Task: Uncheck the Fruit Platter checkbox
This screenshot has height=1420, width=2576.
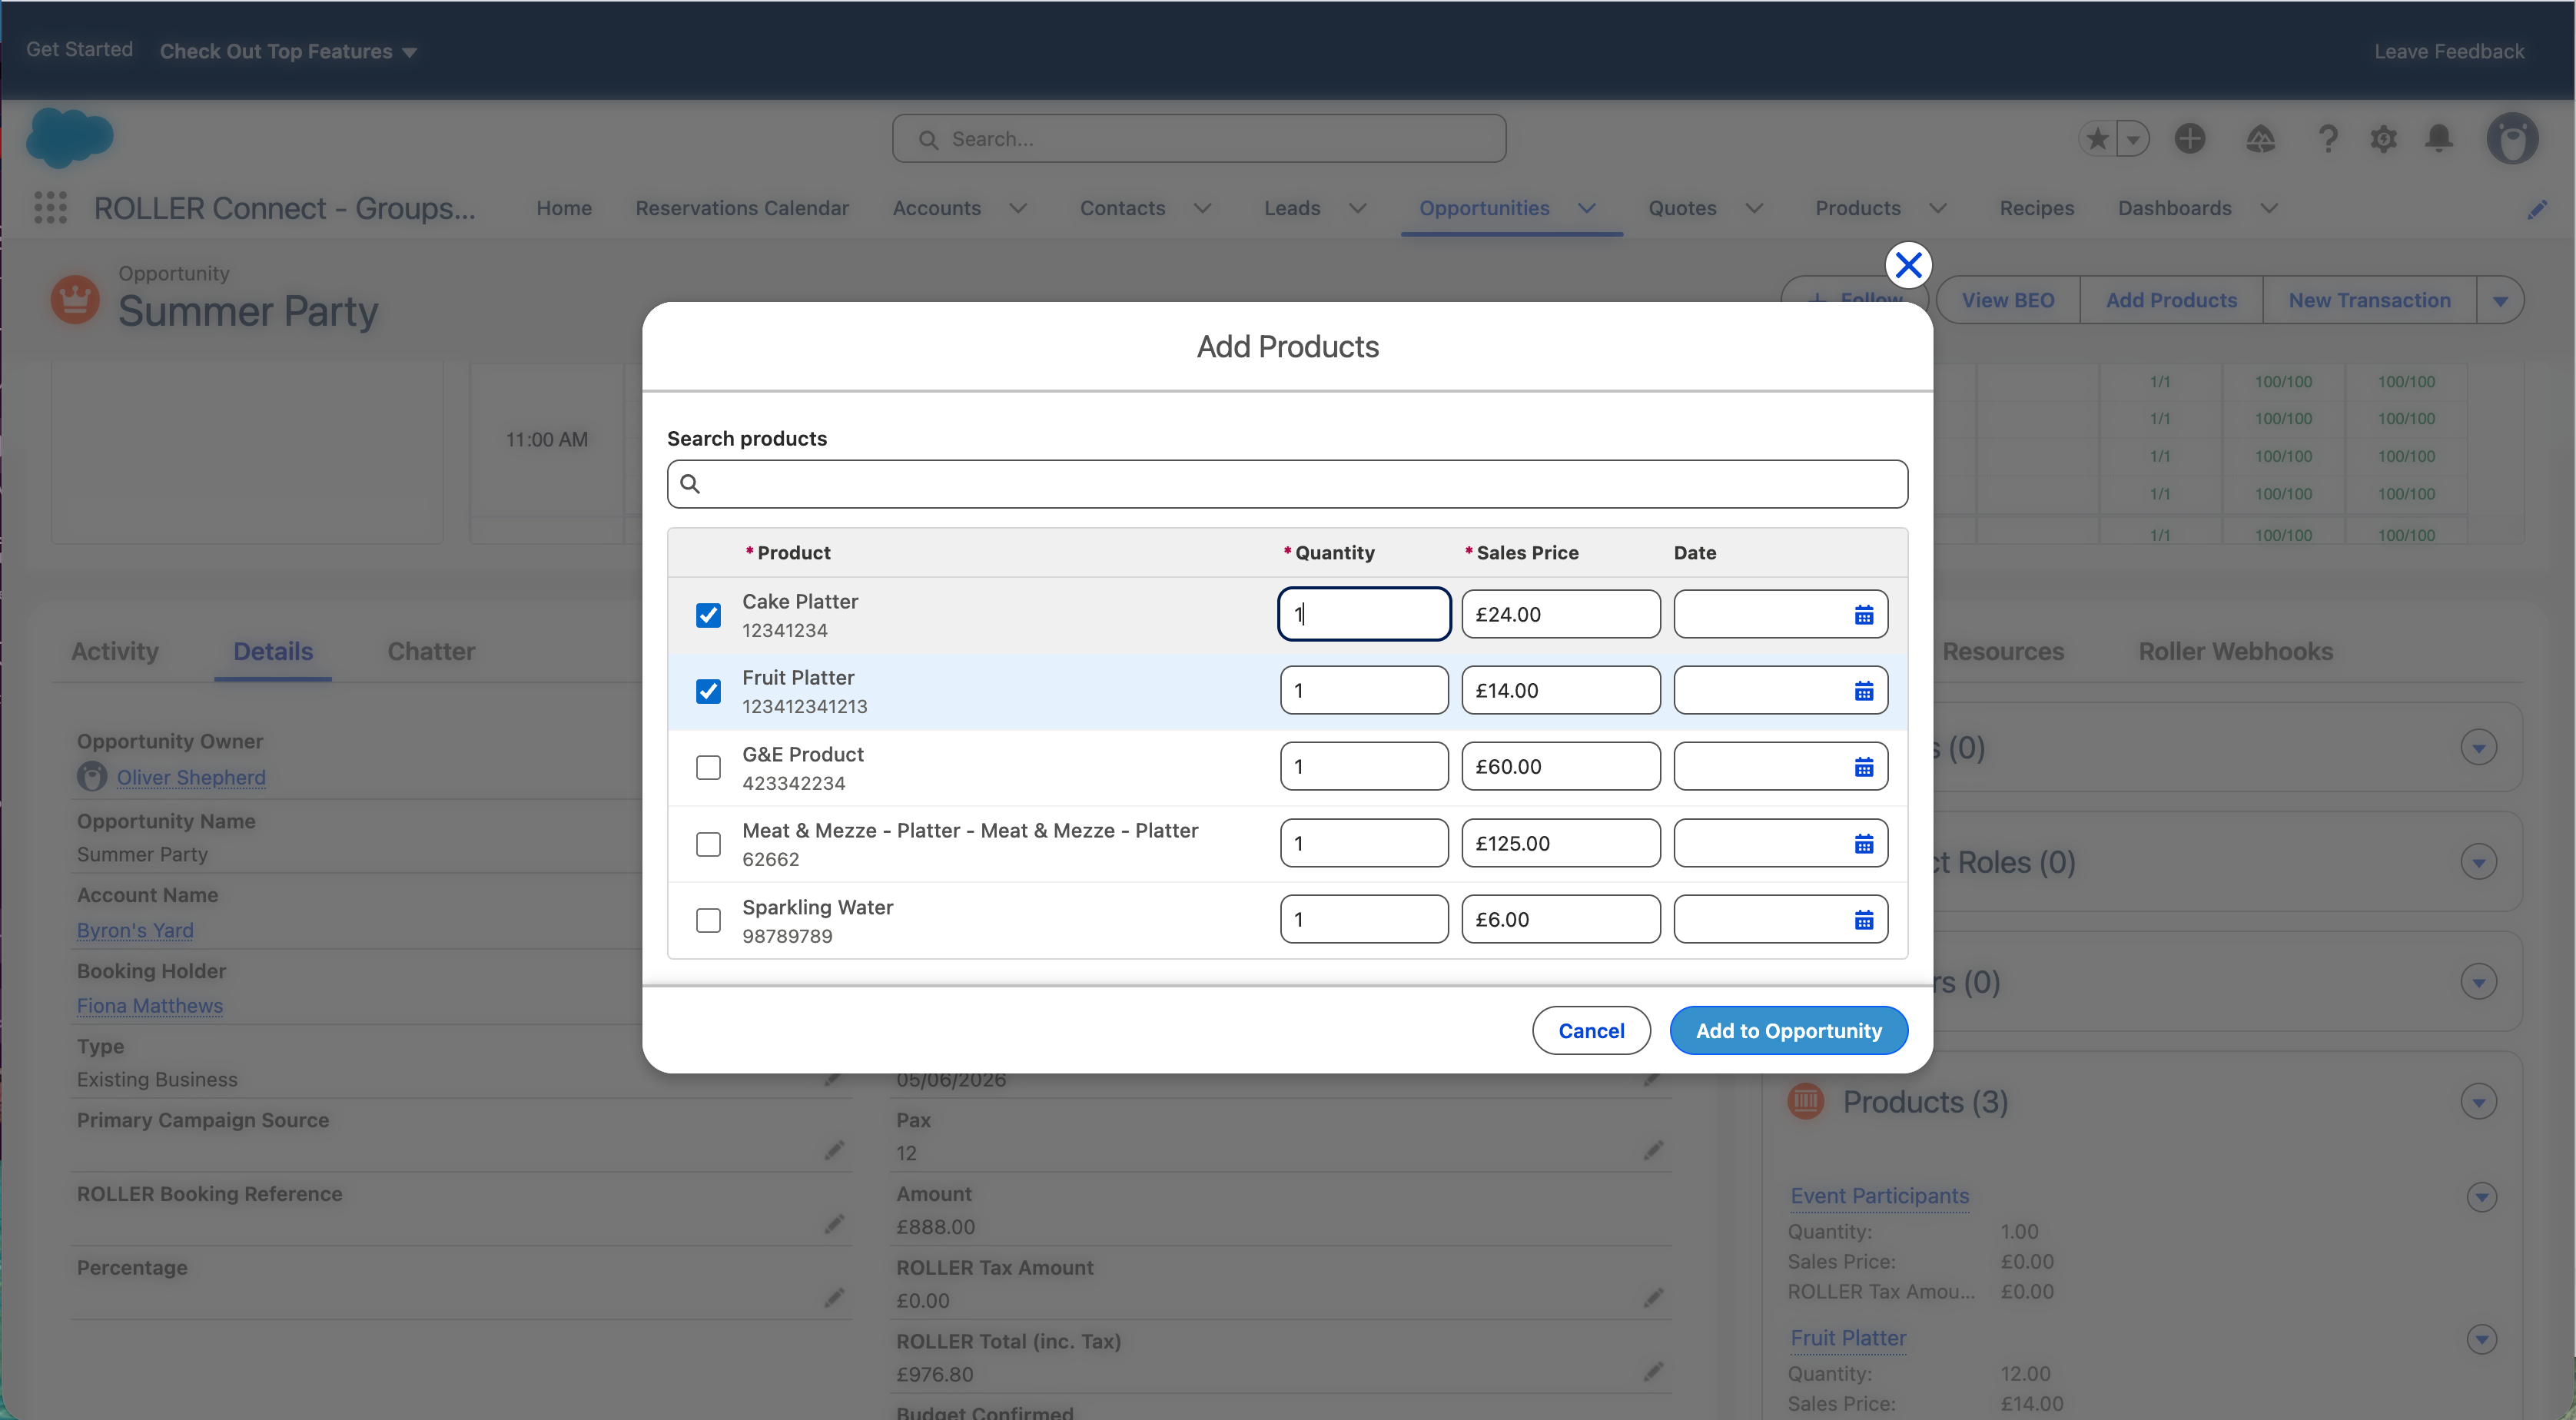Action: point(708,691)
